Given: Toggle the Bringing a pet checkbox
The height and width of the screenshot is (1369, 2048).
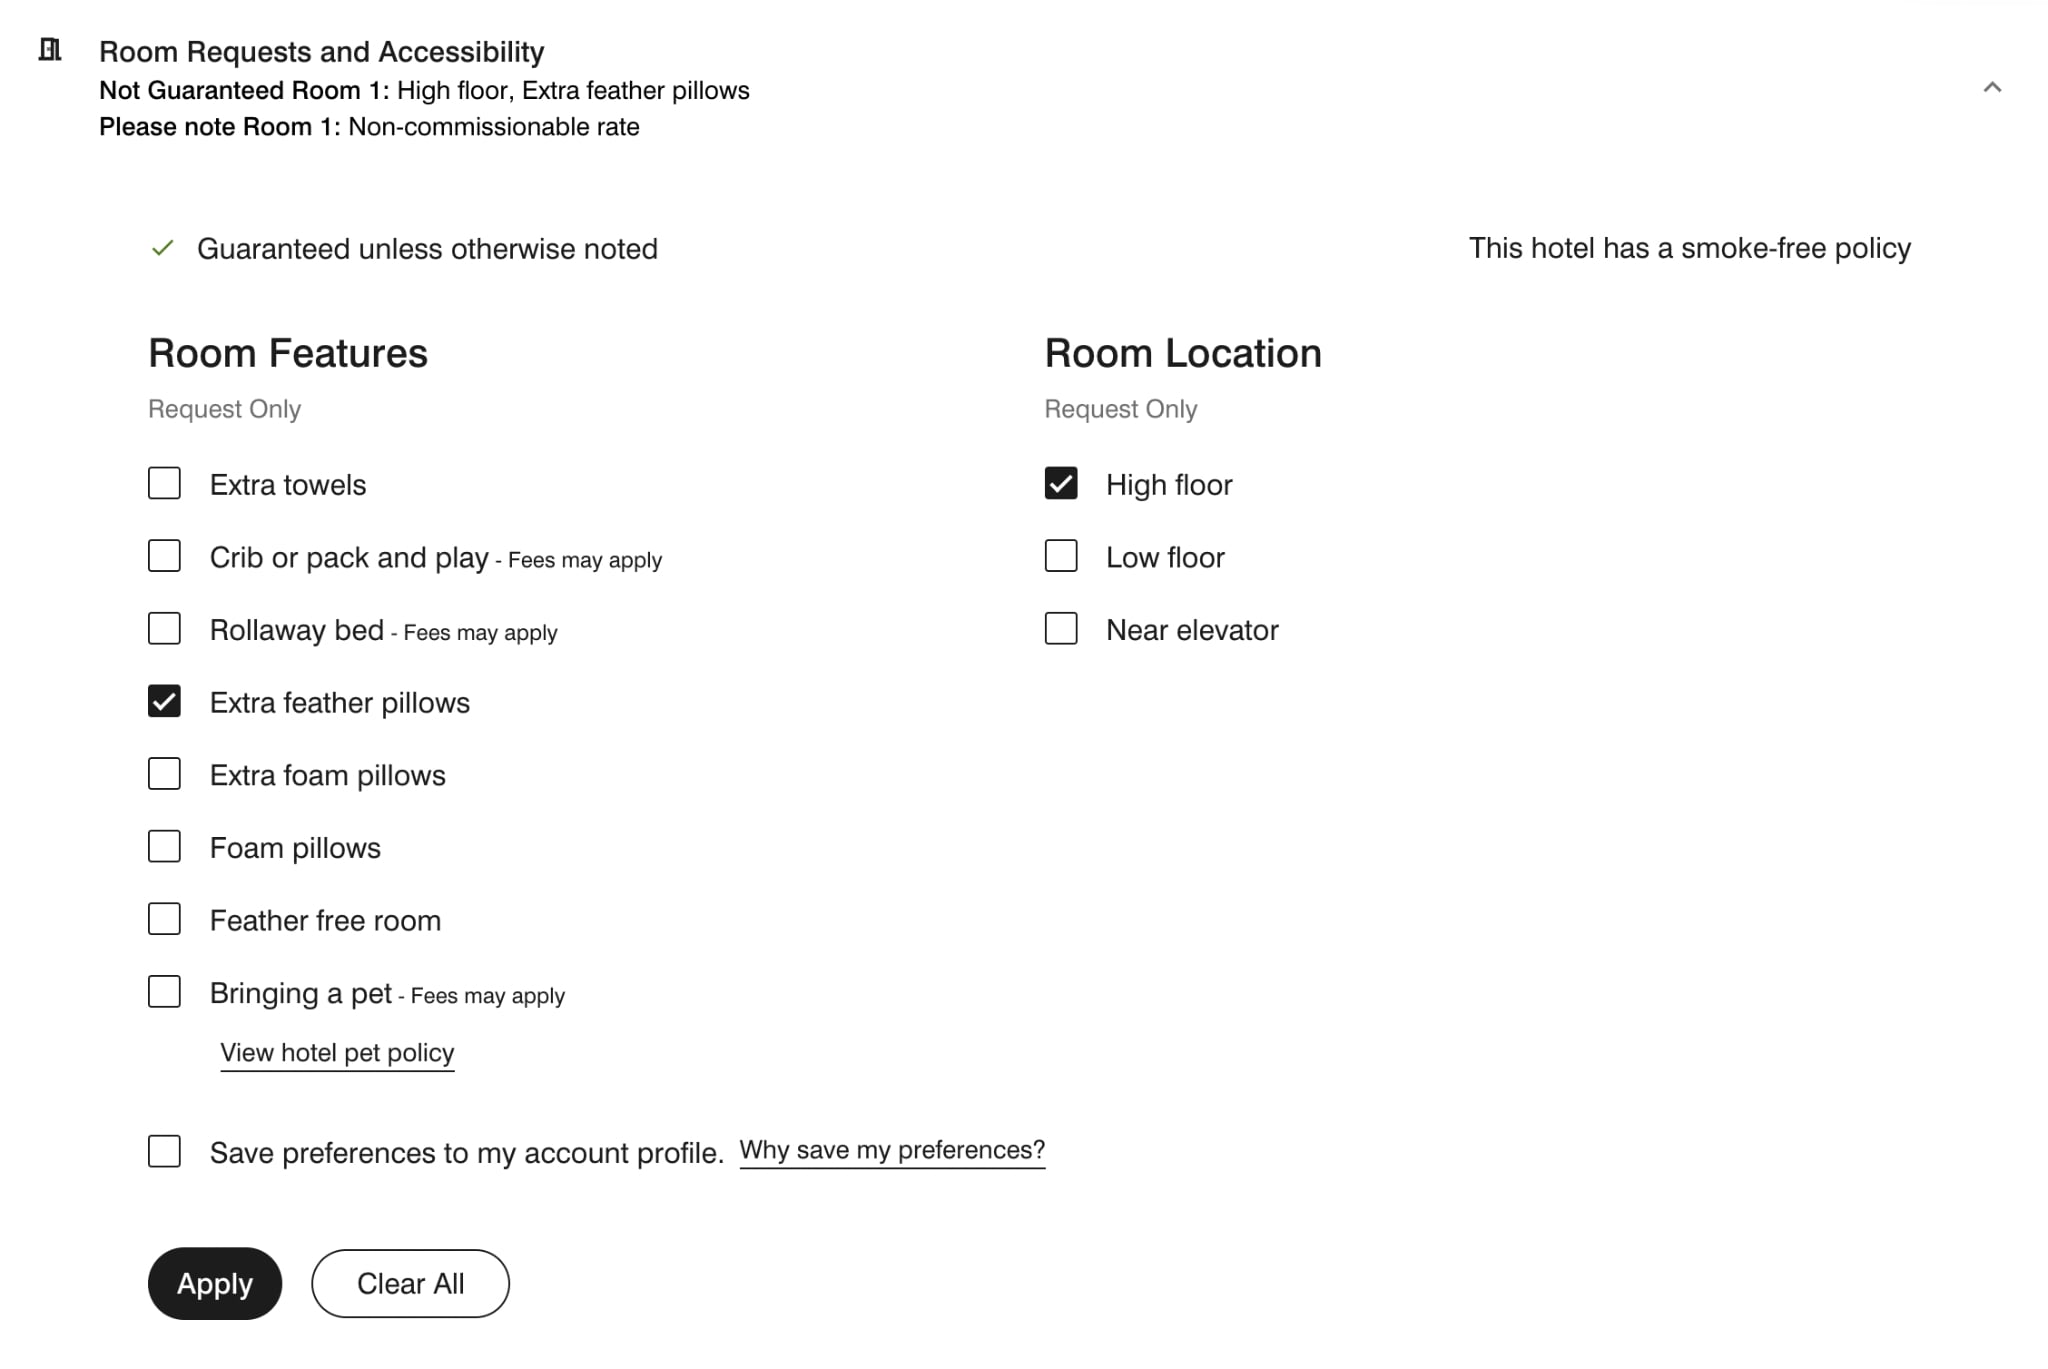Looking at the screenshot, I should click(164, 992).
